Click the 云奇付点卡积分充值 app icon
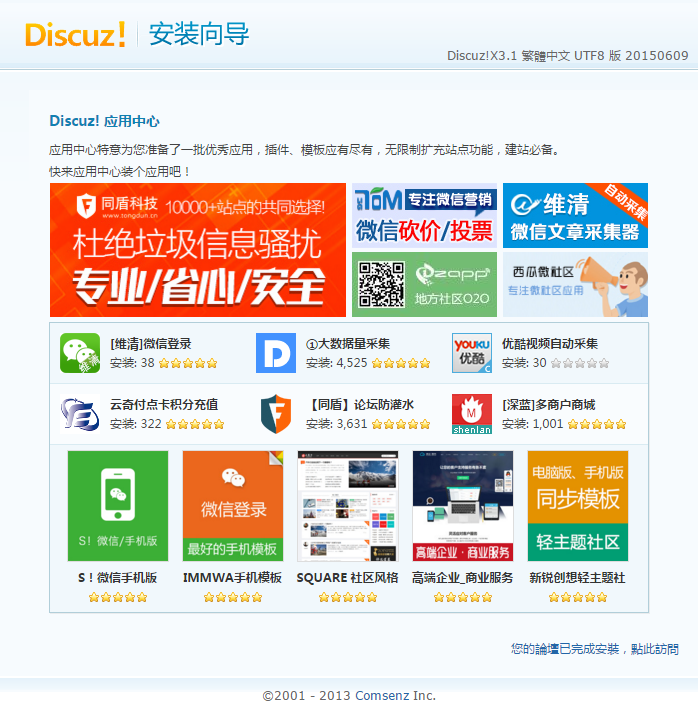This screenshot has height=714, width=698. (80, 414)
